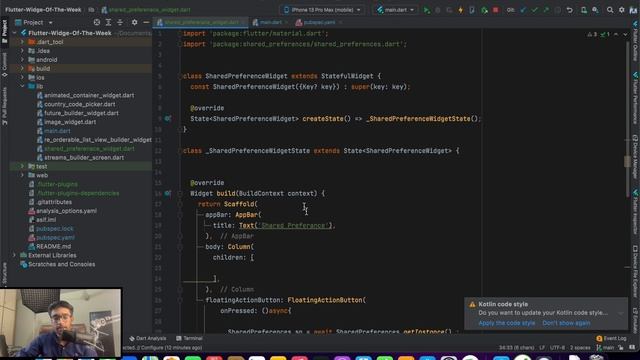
Task: Open animated_container_widget.dart file
Action: pyautogui.click(x=86, y=96)
